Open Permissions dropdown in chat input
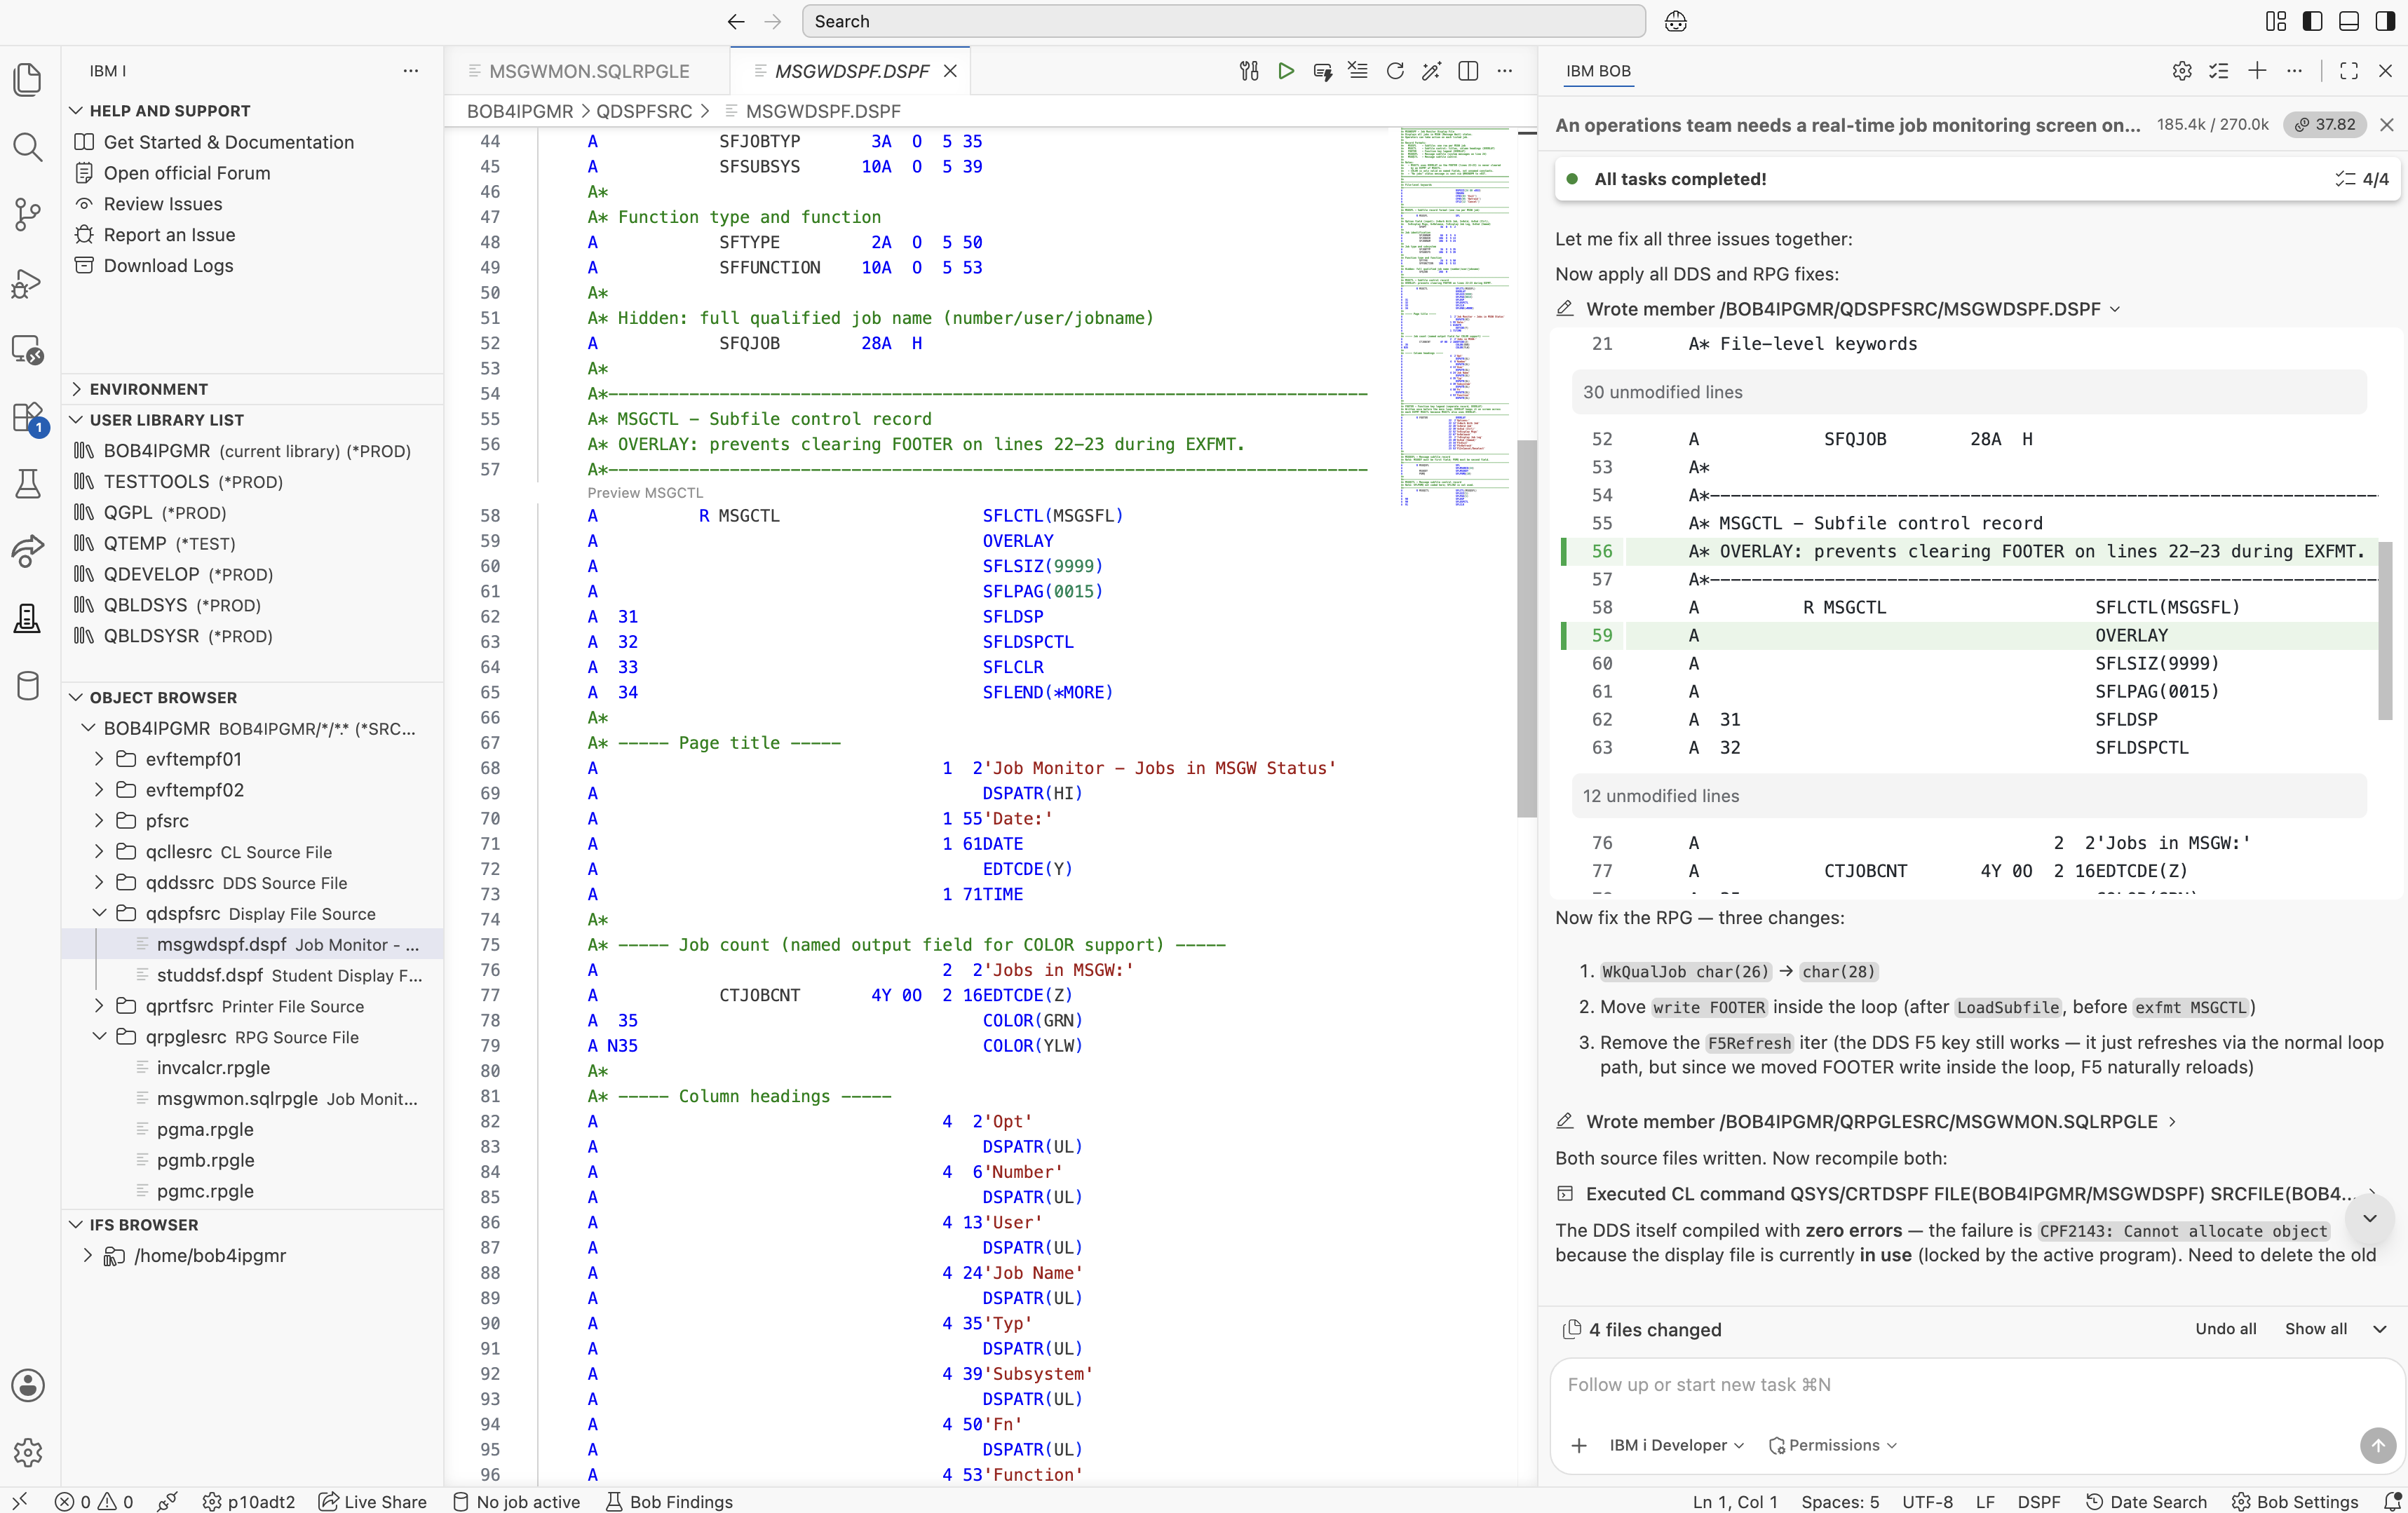2408x1513 pixels. coord(1832,1445)
